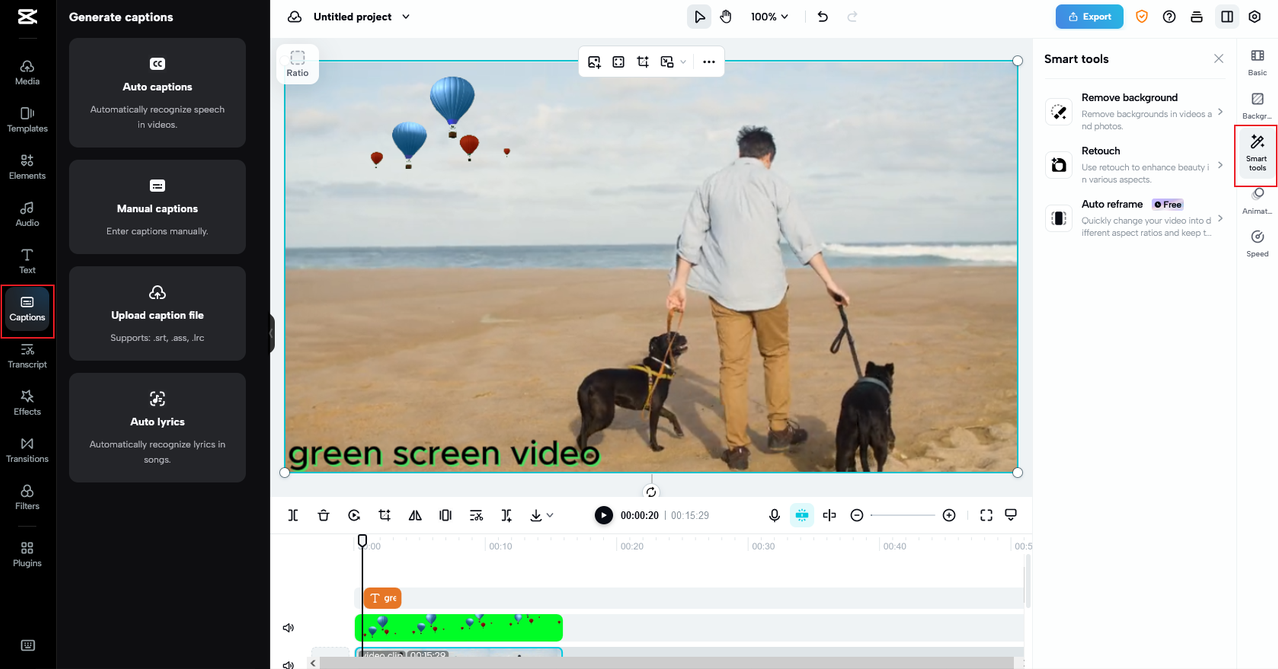Switch to the Speed tab
This screenshot has height=669, width=1278.
coord(1257,244)
